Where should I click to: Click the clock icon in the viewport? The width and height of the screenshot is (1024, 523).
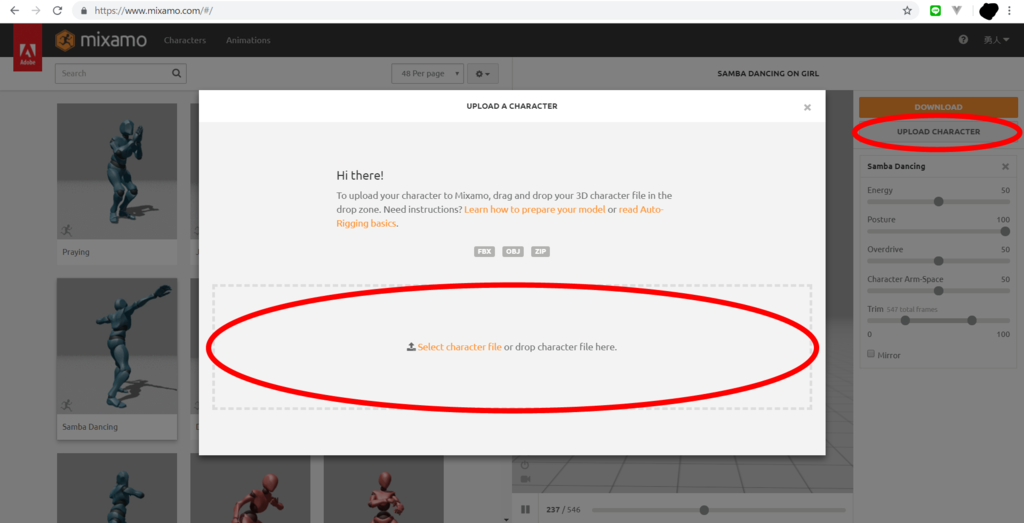524,465
